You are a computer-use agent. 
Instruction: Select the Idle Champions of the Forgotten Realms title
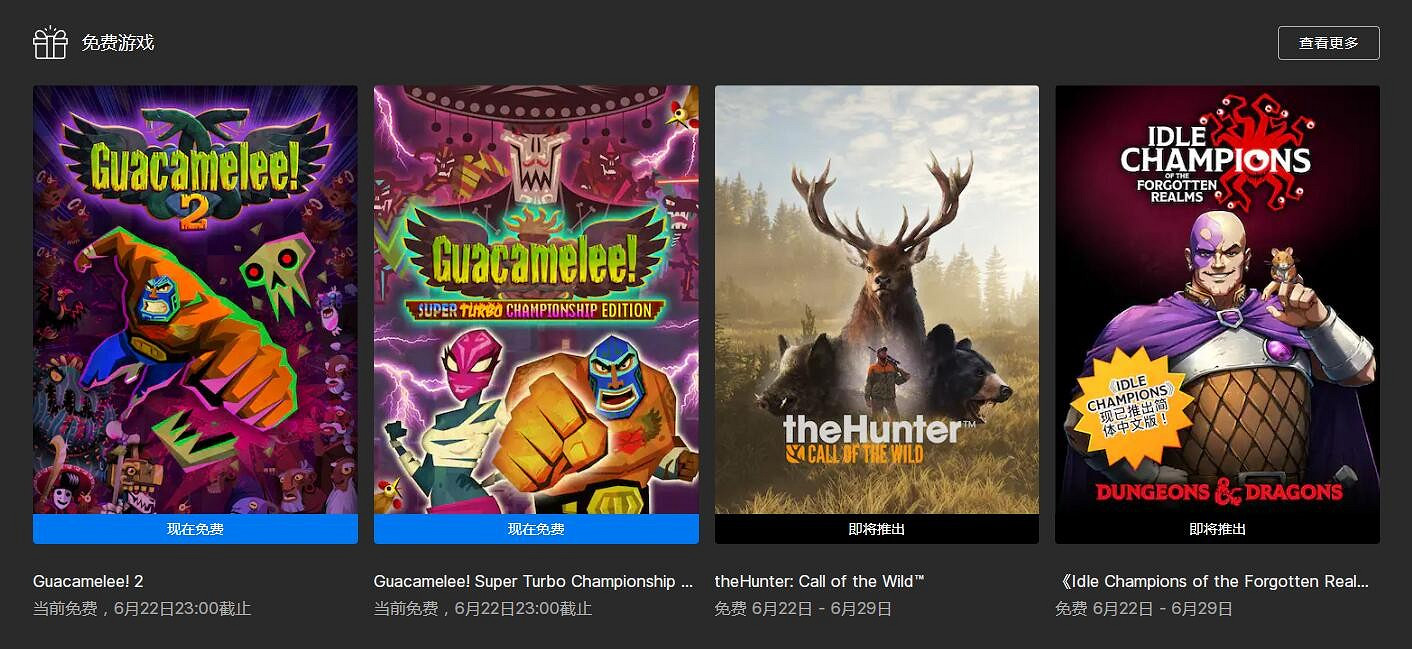click(x=1212, y=581)
